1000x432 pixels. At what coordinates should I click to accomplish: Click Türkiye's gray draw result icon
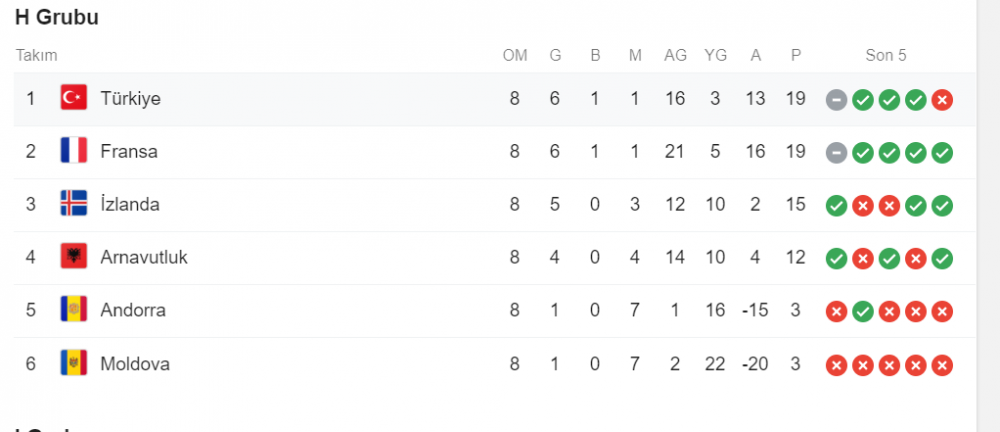tap(836, 100)
